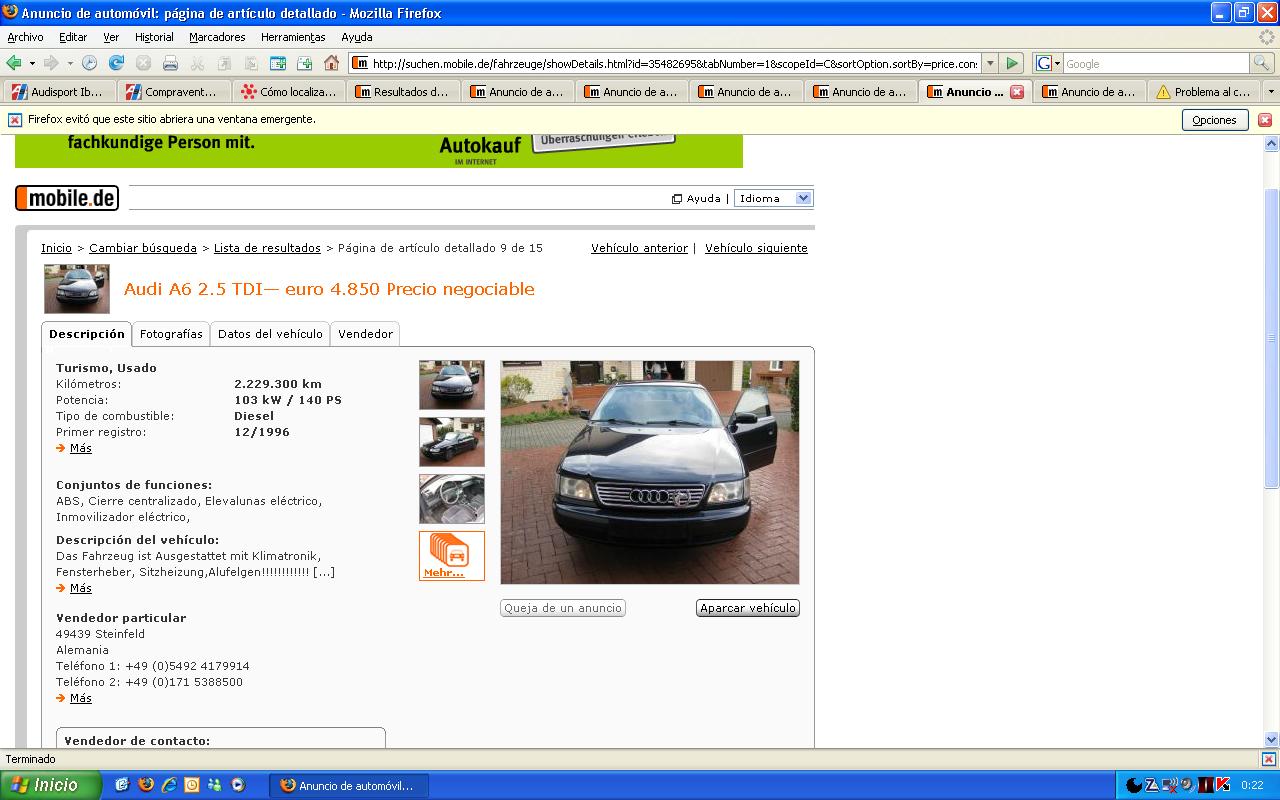1280x800 pixels.
Task: Click in the Google search field
Action: tap(1156, 63)
